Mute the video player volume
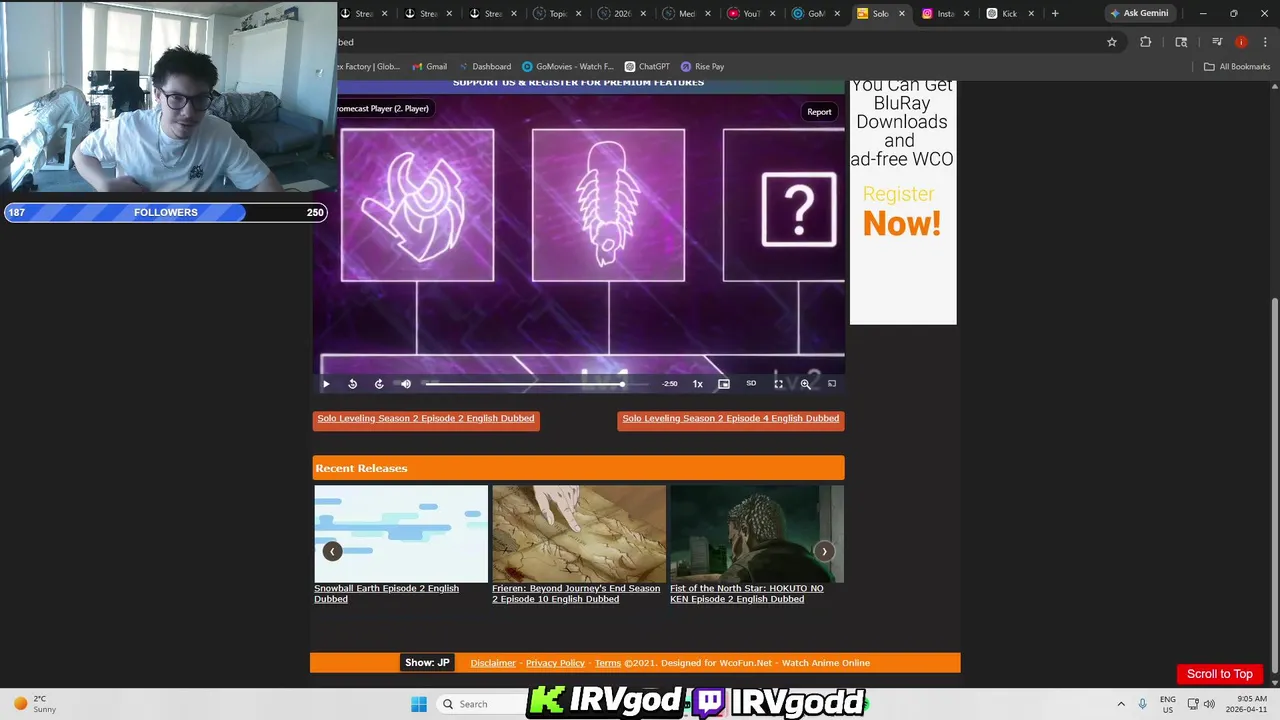Screen dimensions: 1280x720 (405, 384)
